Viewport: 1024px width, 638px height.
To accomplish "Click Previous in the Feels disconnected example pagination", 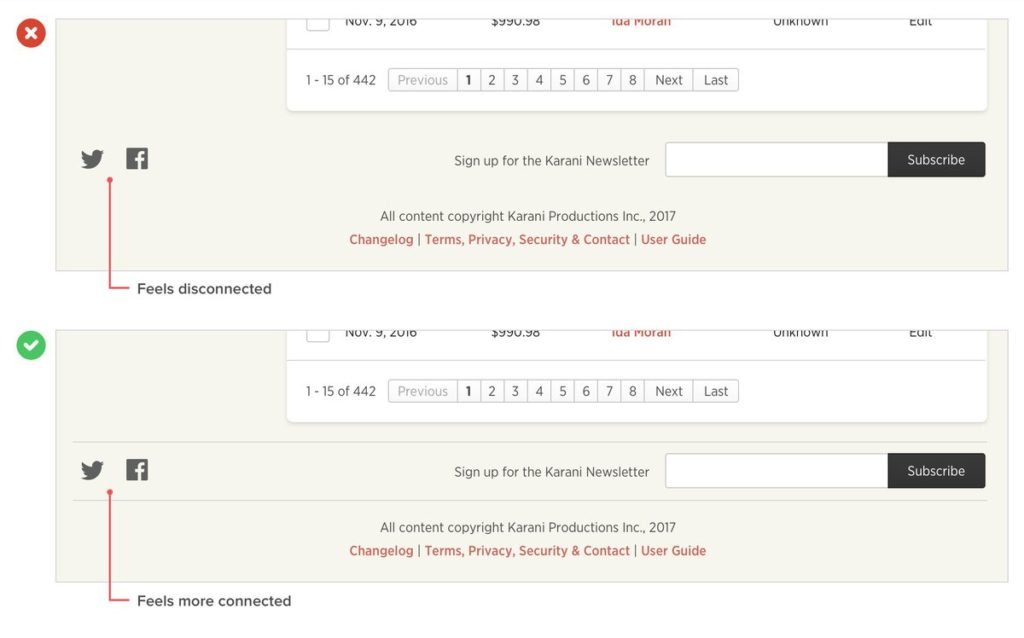I will click(x=423, y=80).
